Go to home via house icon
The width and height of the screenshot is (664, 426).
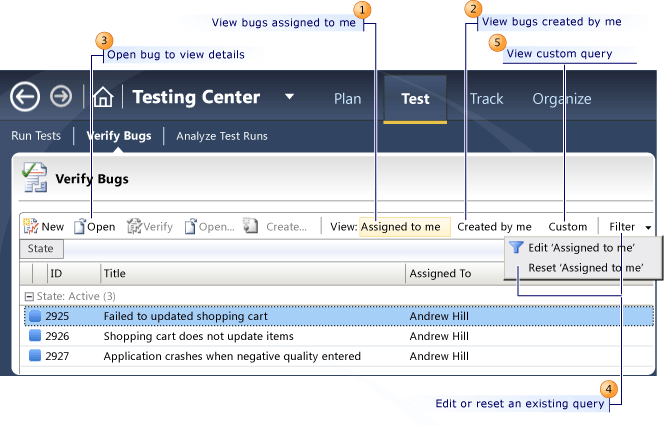tap(102, 97)
